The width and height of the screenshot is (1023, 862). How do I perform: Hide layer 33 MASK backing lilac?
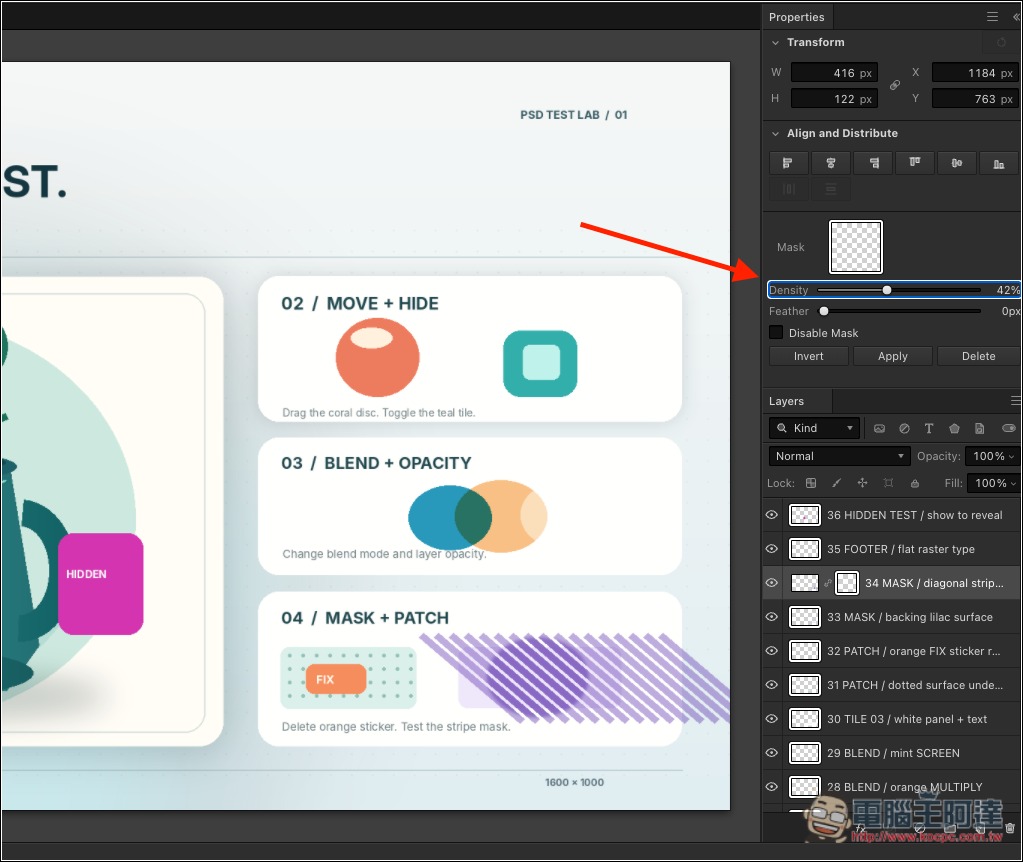pyautogui.click(x=772, y=617)
